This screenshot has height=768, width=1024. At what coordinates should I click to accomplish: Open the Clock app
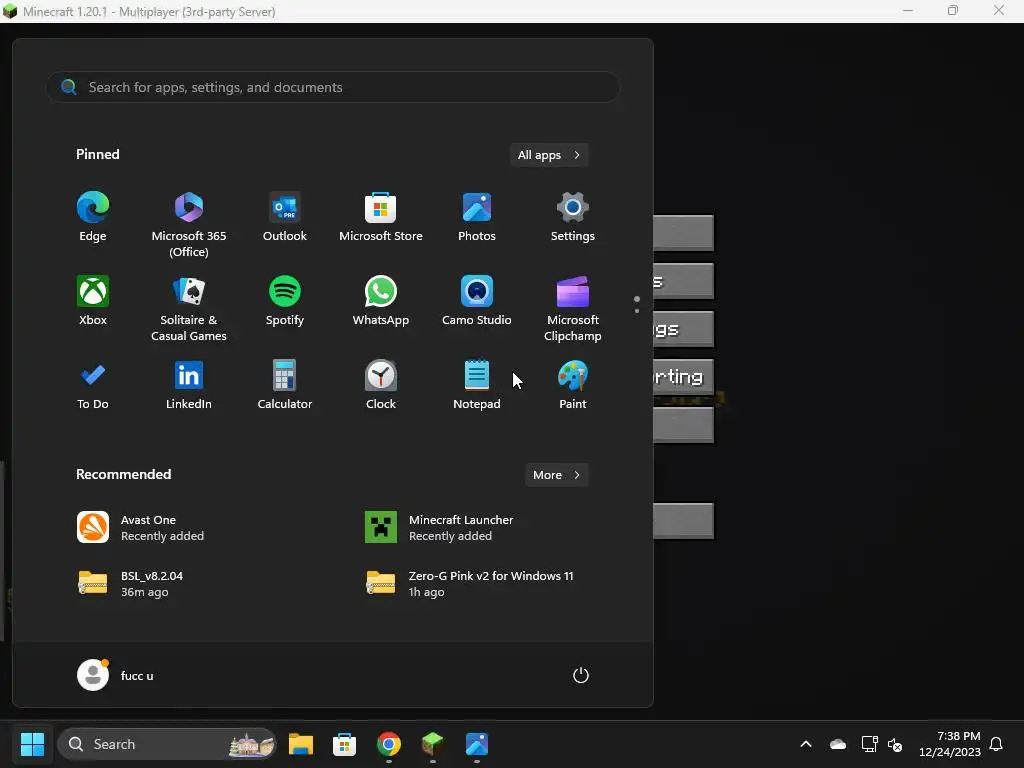pyautogui.click(x=381, y=385)
